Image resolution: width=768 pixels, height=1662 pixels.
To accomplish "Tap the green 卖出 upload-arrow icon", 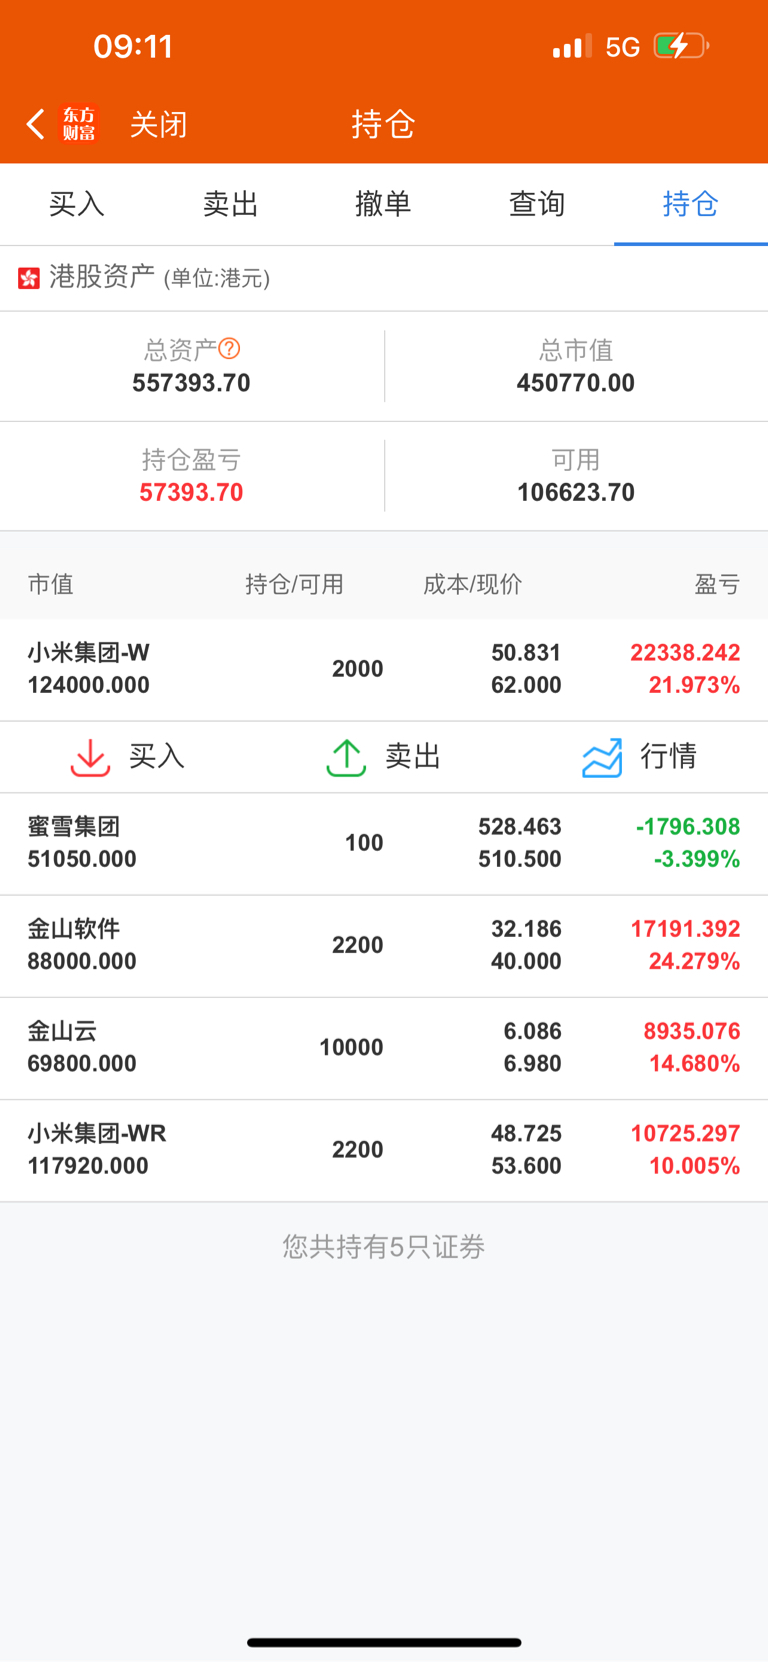I will tap(346, 757).
